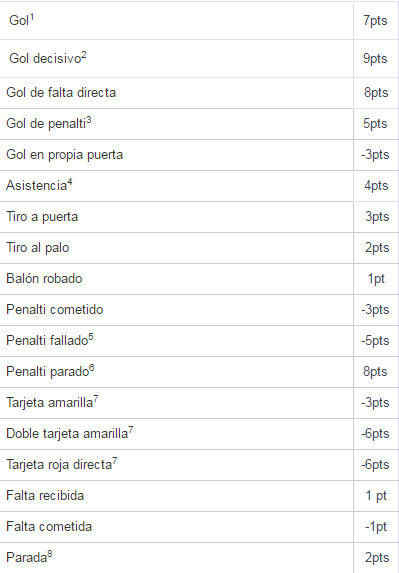Select the Doble tarjeta amarilla row
The height and width of the screenshot is (573, 399).
[x=199, y=434]
